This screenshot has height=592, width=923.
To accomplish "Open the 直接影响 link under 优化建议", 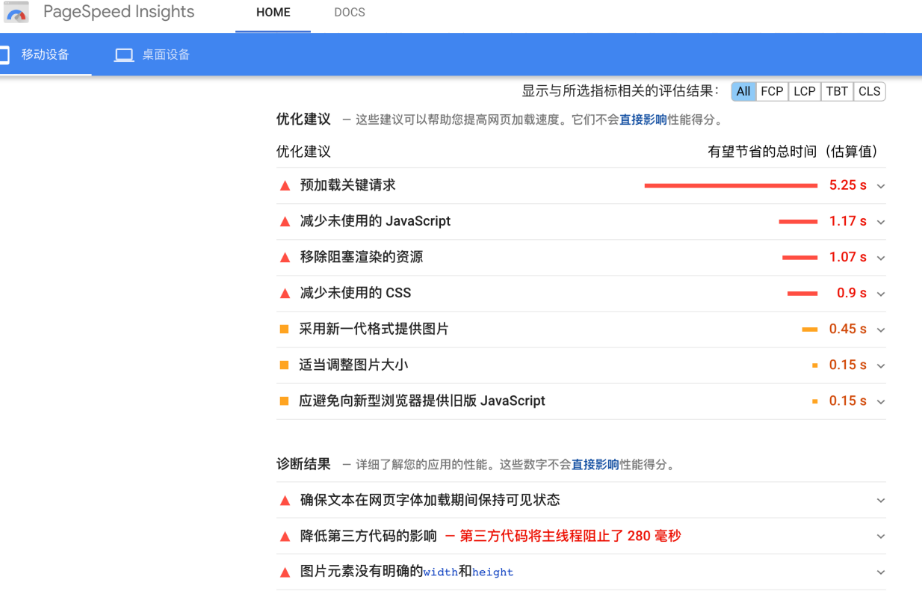I will 642,119.
